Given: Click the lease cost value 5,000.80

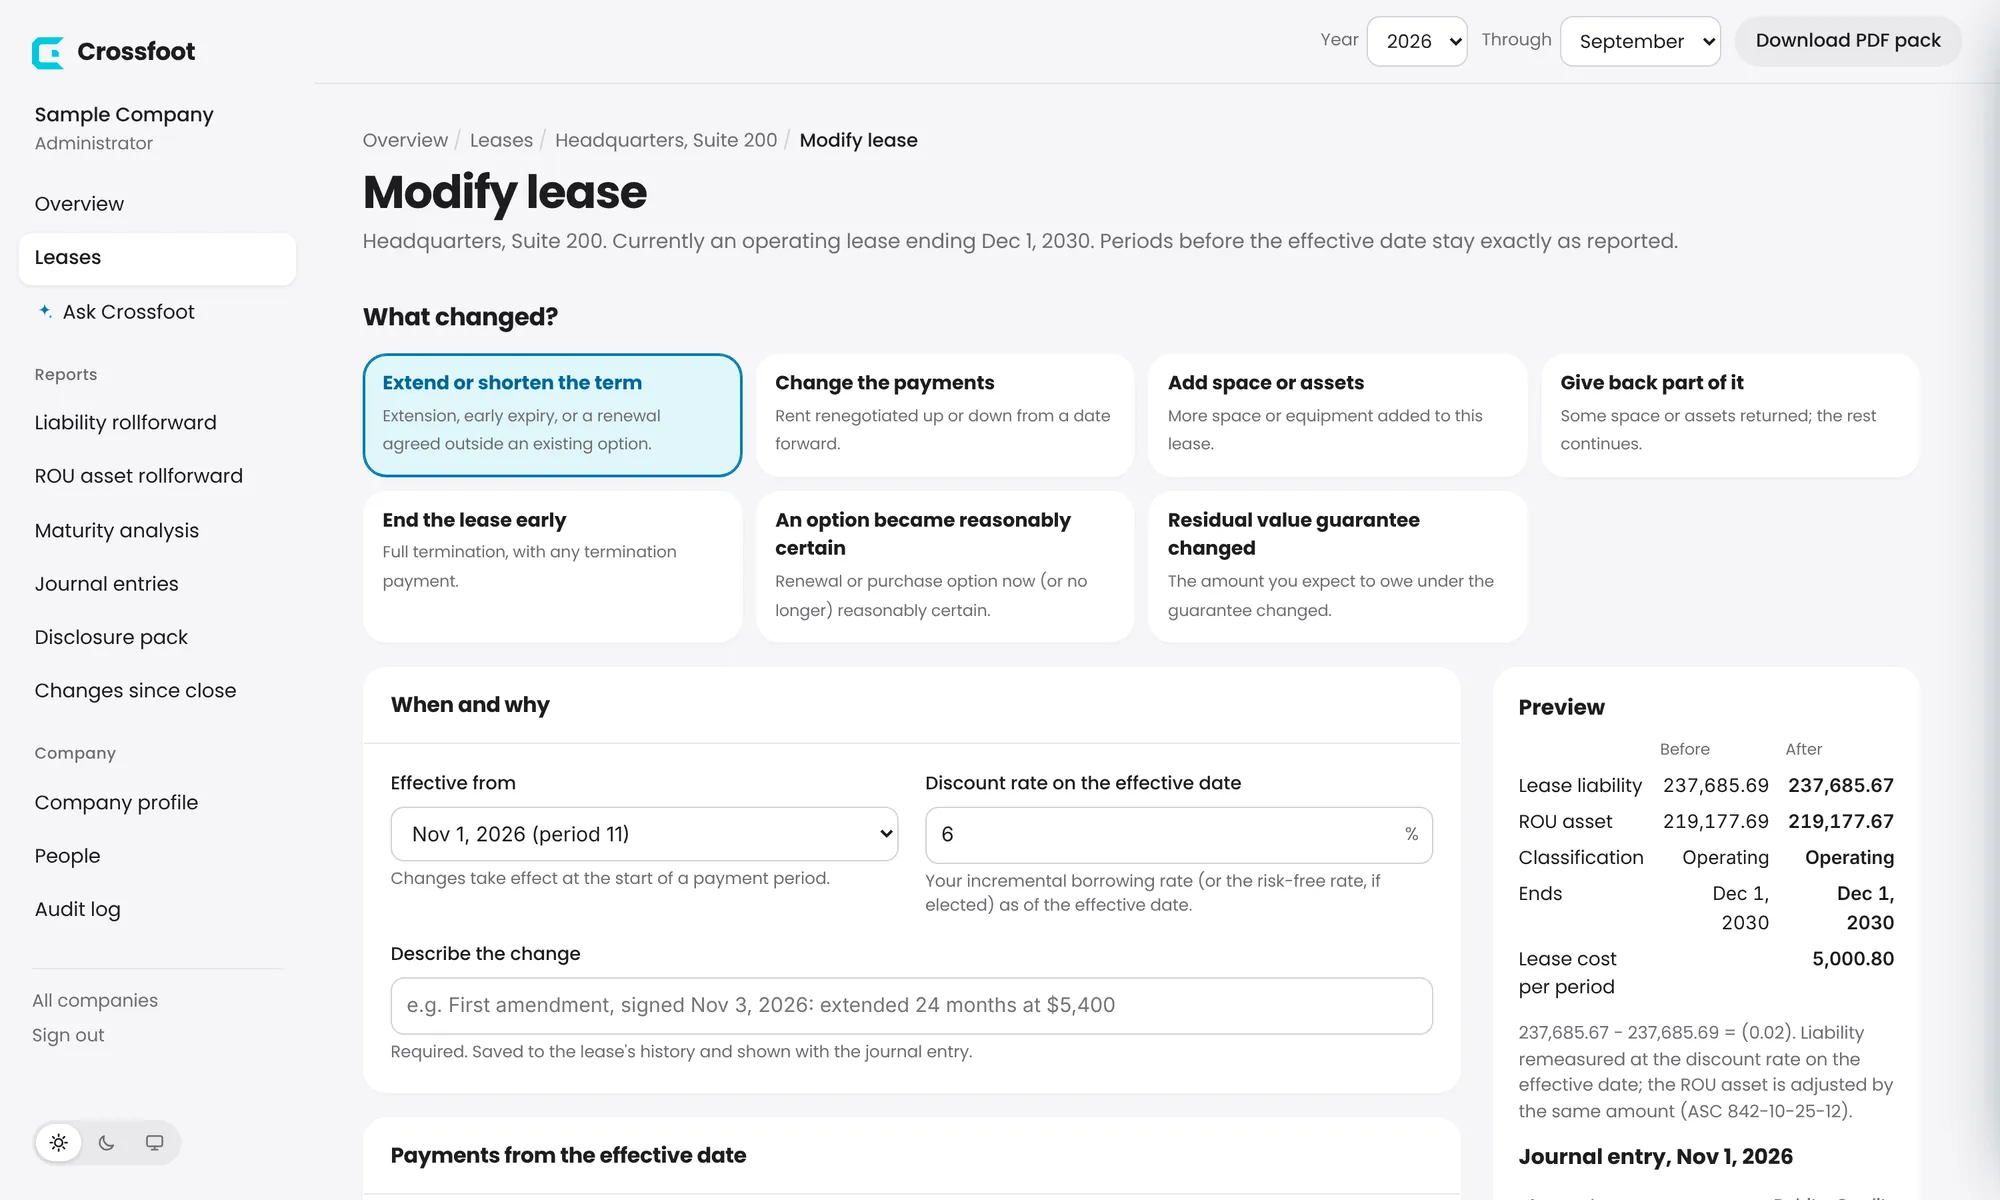Looking at the screenshot, I should (1853, 959).
